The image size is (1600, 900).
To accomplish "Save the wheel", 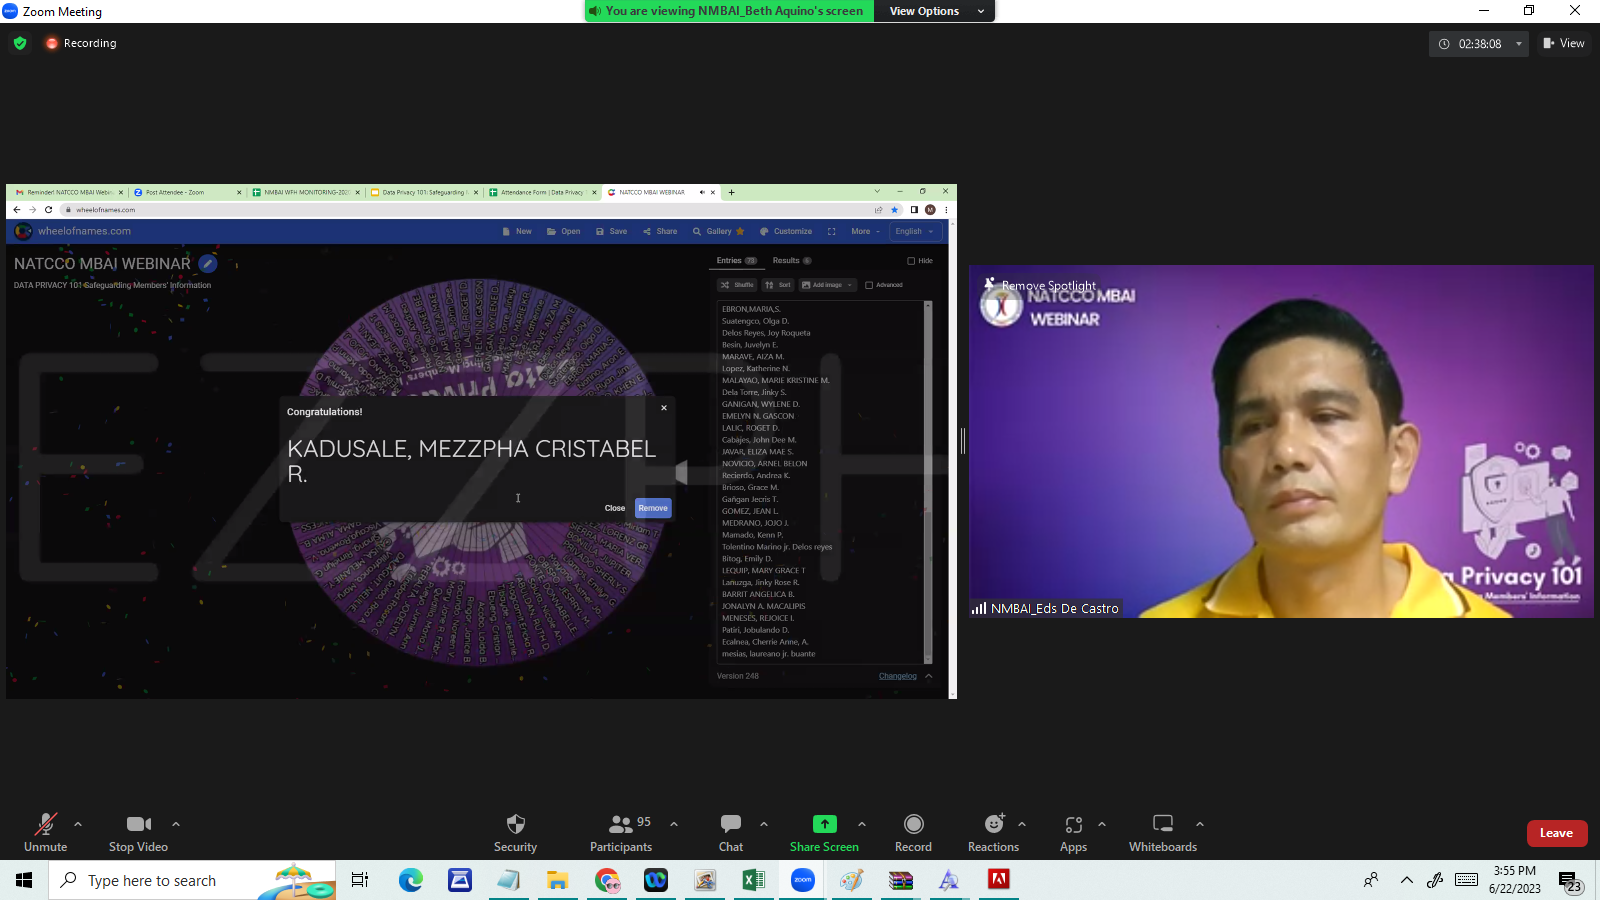I will 611,231.
